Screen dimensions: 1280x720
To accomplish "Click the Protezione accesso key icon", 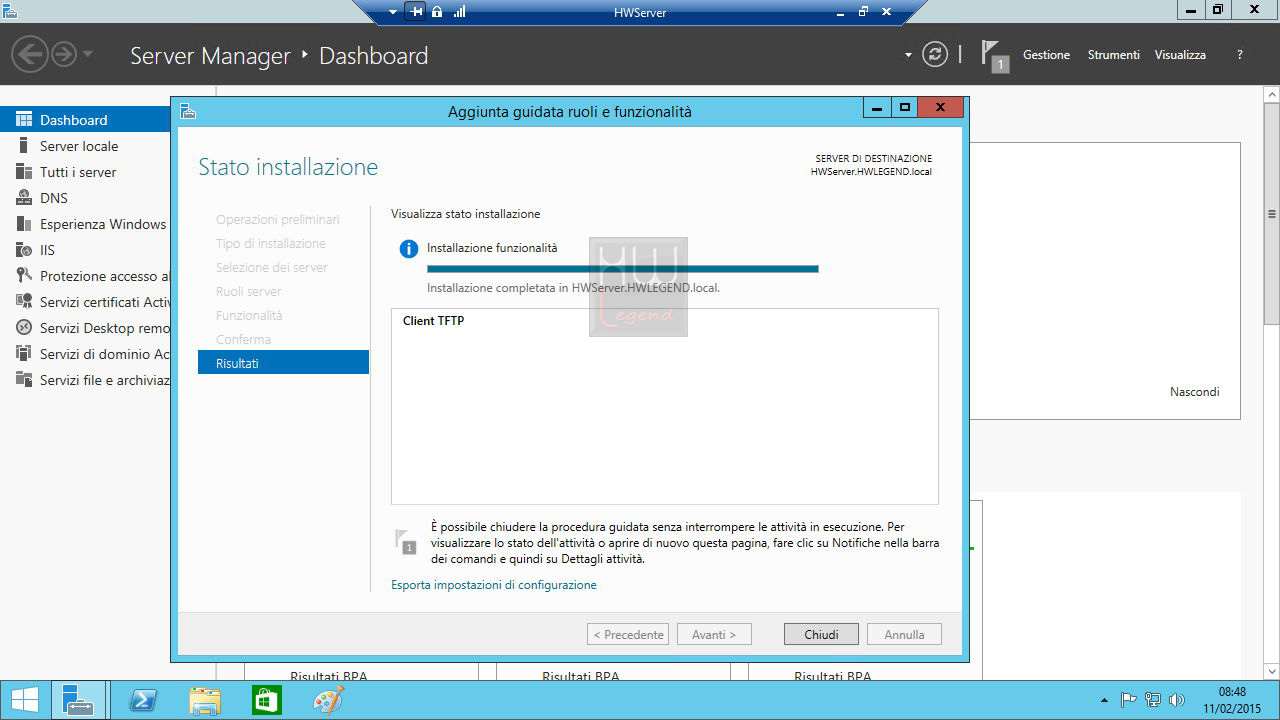I will pos(23,275).
